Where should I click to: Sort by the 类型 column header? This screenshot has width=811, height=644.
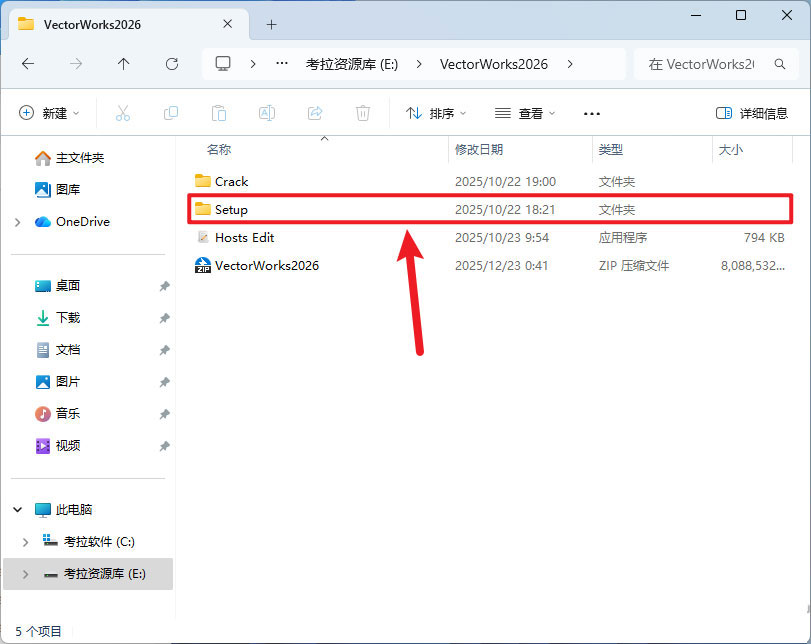[x=610, y=150]
